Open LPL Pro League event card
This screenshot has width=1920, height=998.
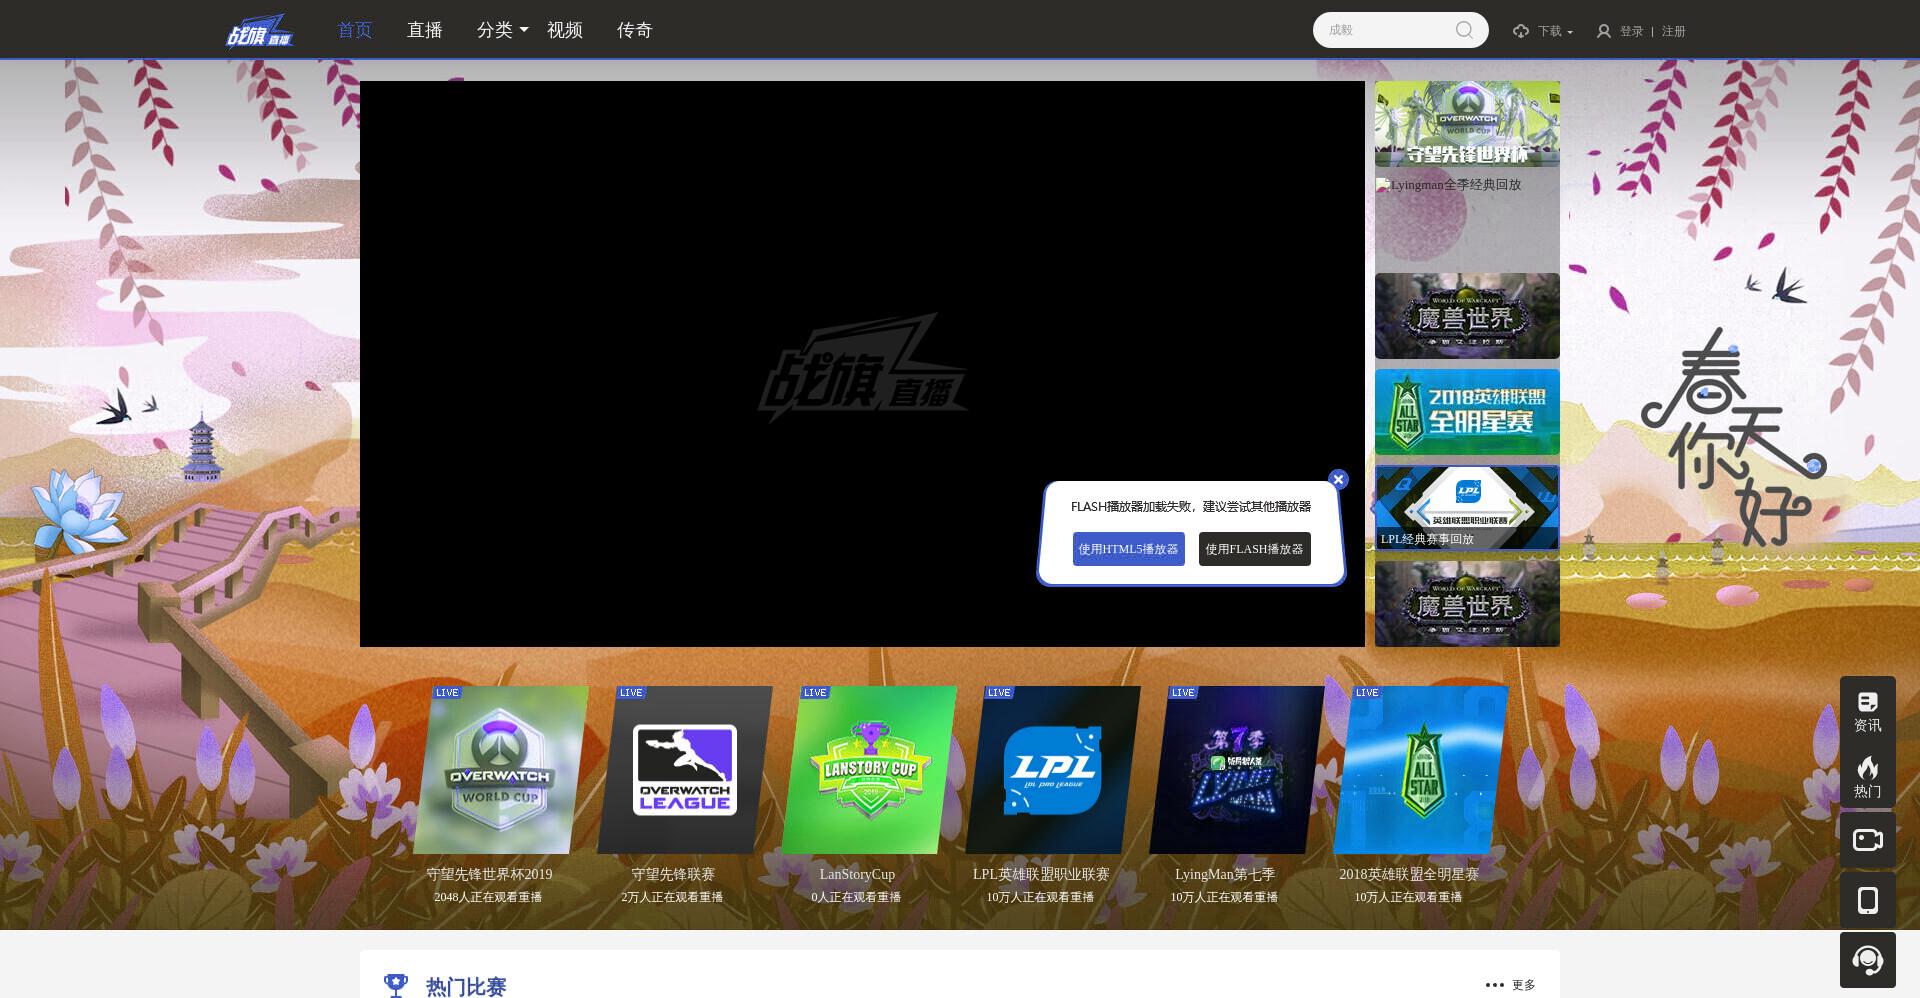(x=1053, y=770)
